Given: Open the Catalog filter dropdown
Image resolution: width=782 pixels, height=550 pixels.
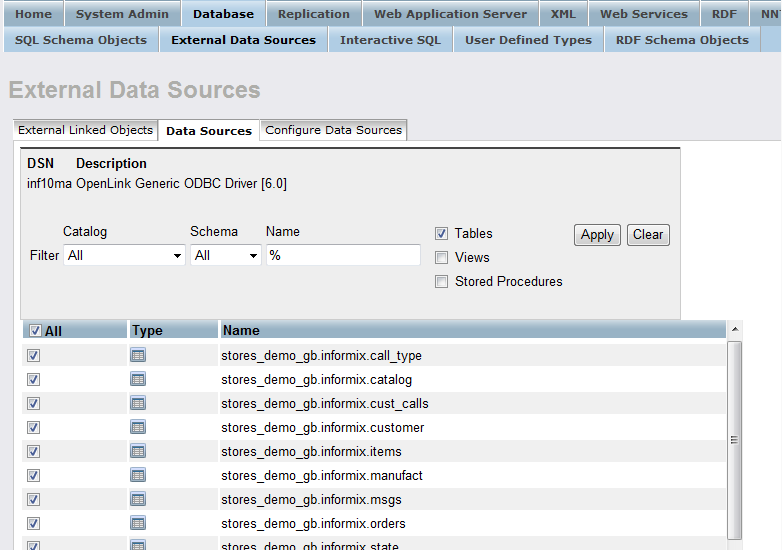Looking at the screenshot, I should tap(124, 255).
